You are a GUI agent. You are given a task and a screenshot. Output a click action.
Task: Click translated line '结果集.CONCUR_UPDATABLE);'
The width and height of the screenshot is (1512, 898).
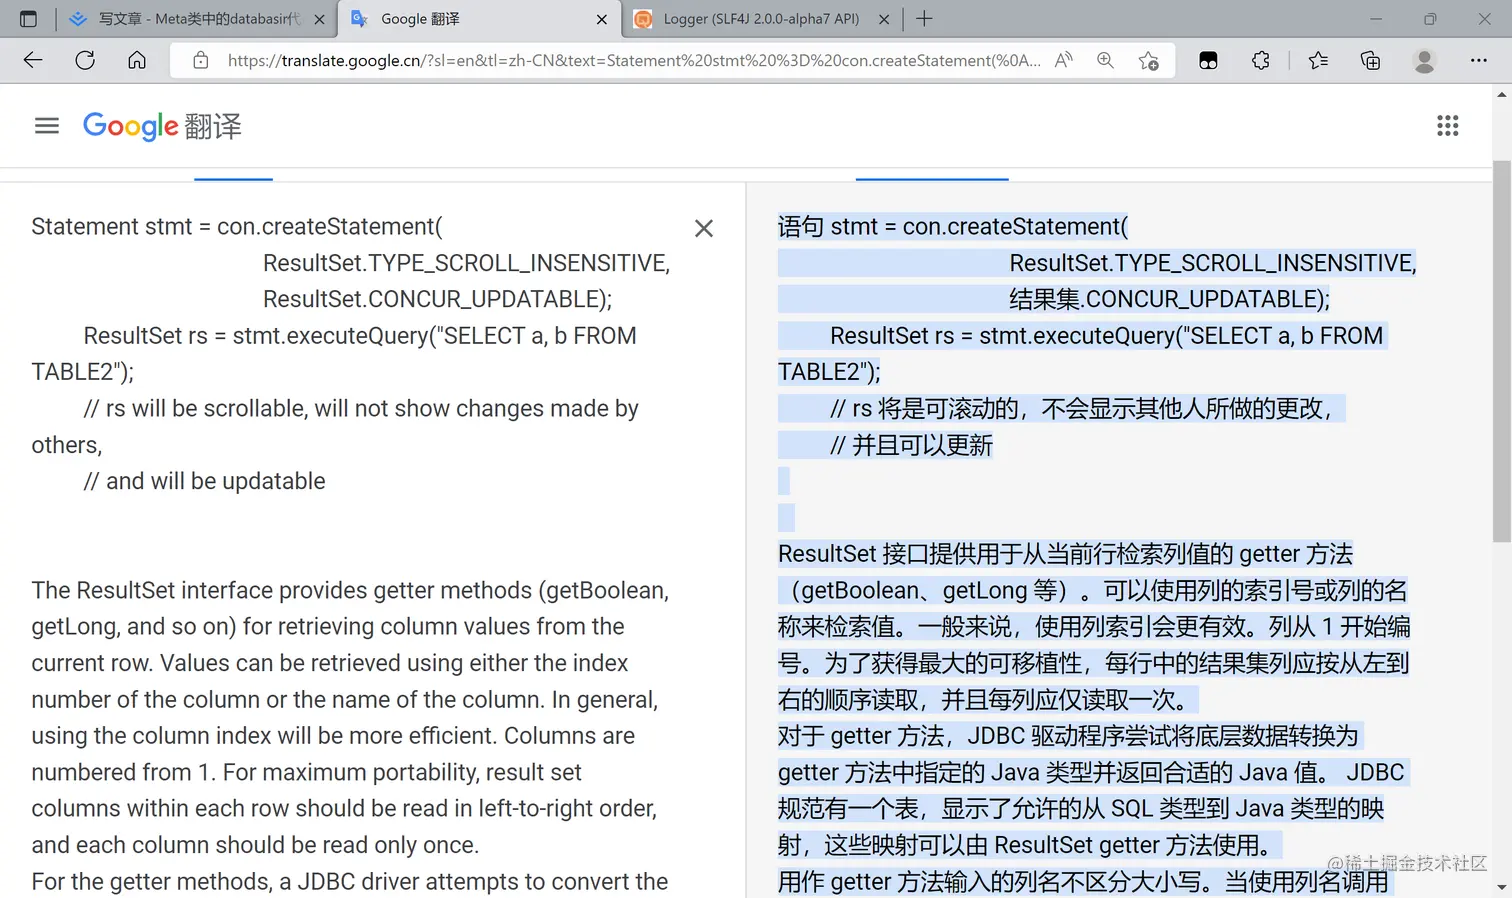[1169, 299]
